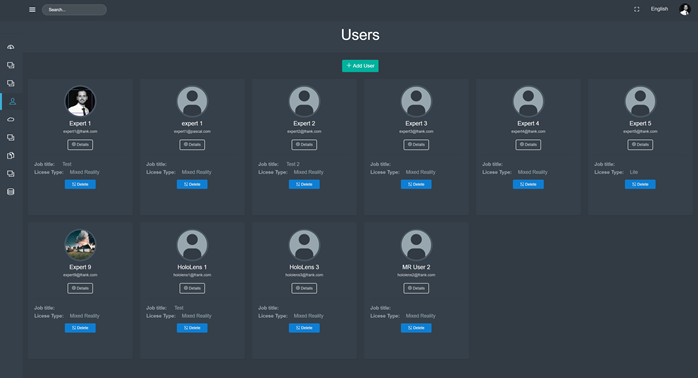
Task: Click HoloLens 1 job title value Test
Action: pyautogui.click(x=179, y=308)
